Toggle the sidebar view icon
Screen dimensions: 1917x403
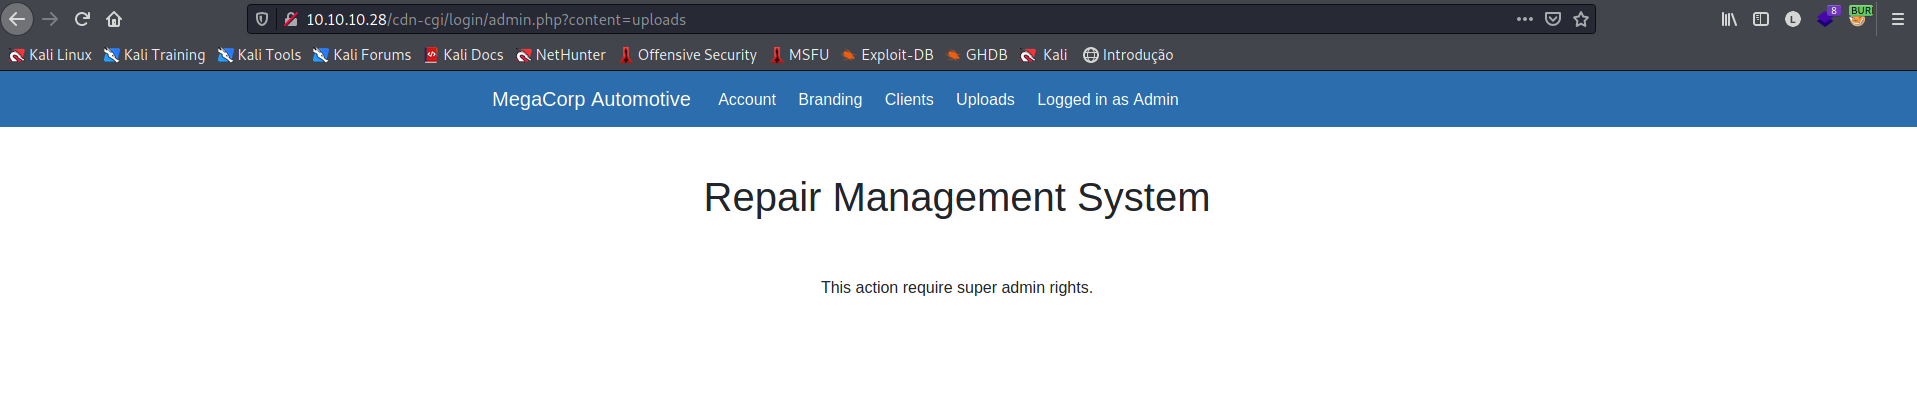(1761, 19)
